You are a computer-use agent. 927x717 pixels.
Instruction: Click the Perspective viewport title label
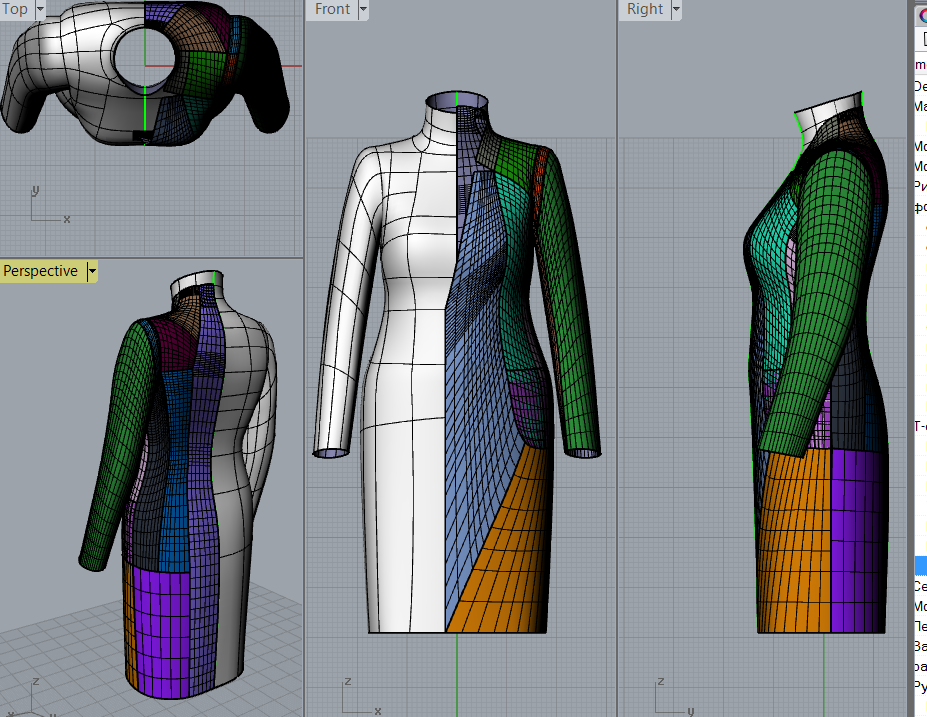41,271
